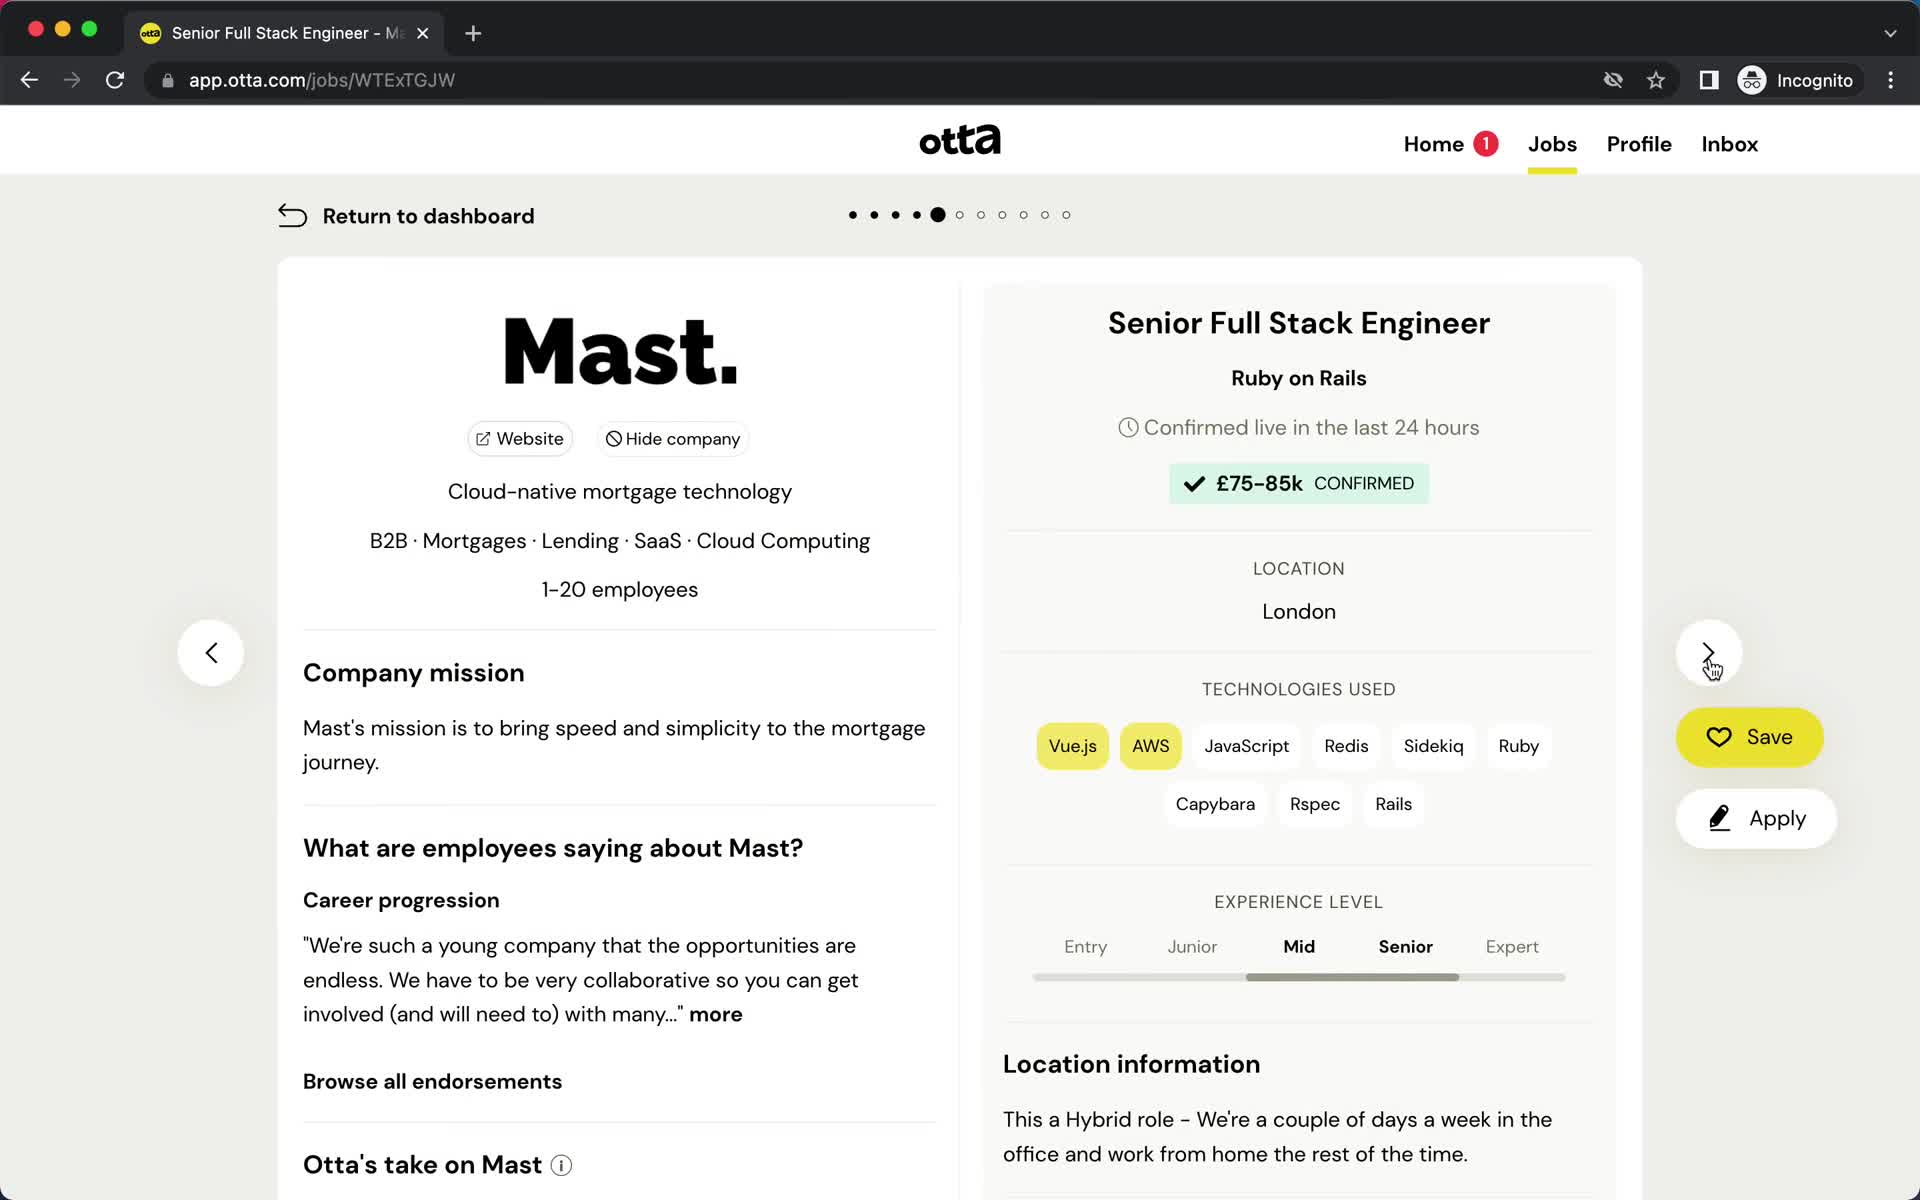Reload the page
Viewport: 1920px width, 1200px height.
pos(115,80)
